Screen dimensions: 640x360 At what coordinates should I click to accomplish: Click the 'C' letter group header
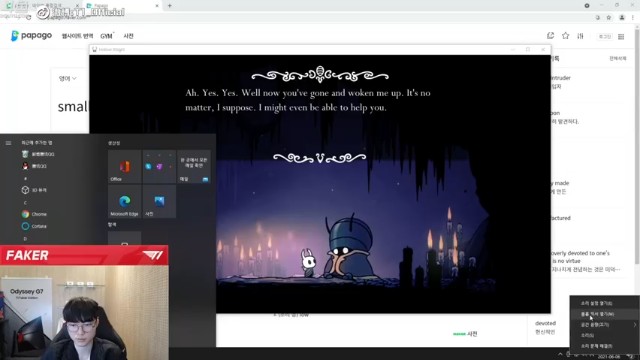tap(25, 202)
